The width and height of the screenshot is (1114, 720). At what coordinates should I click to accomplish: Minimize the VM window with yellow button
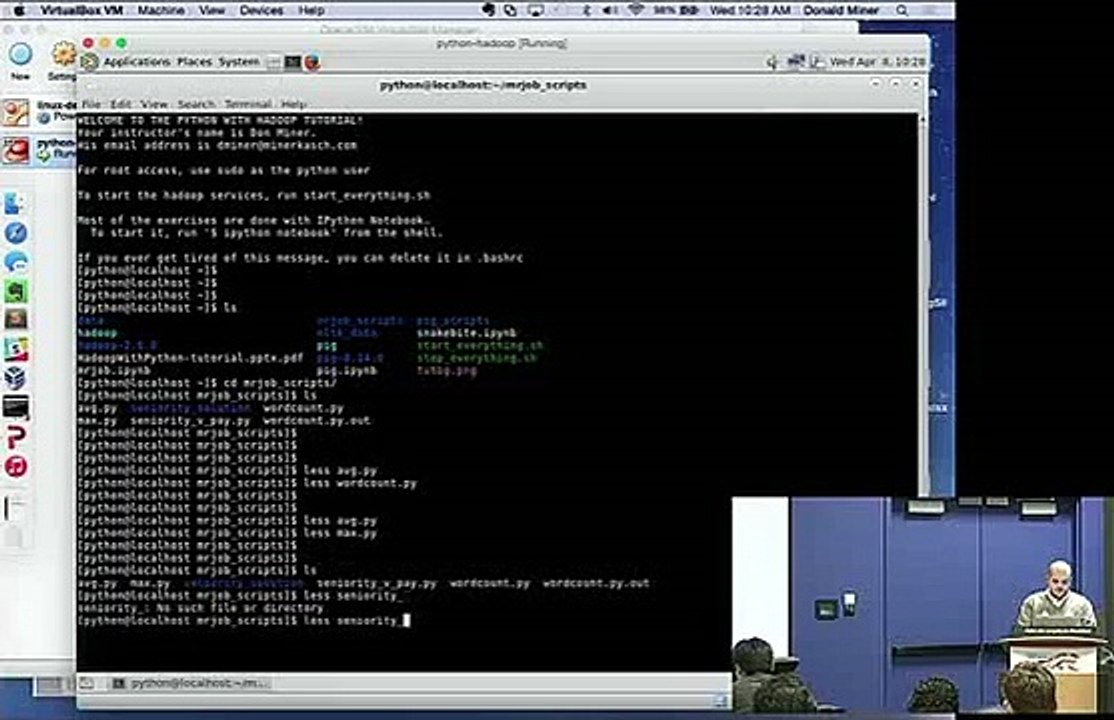pyautogui.click(x=105, y=43)
